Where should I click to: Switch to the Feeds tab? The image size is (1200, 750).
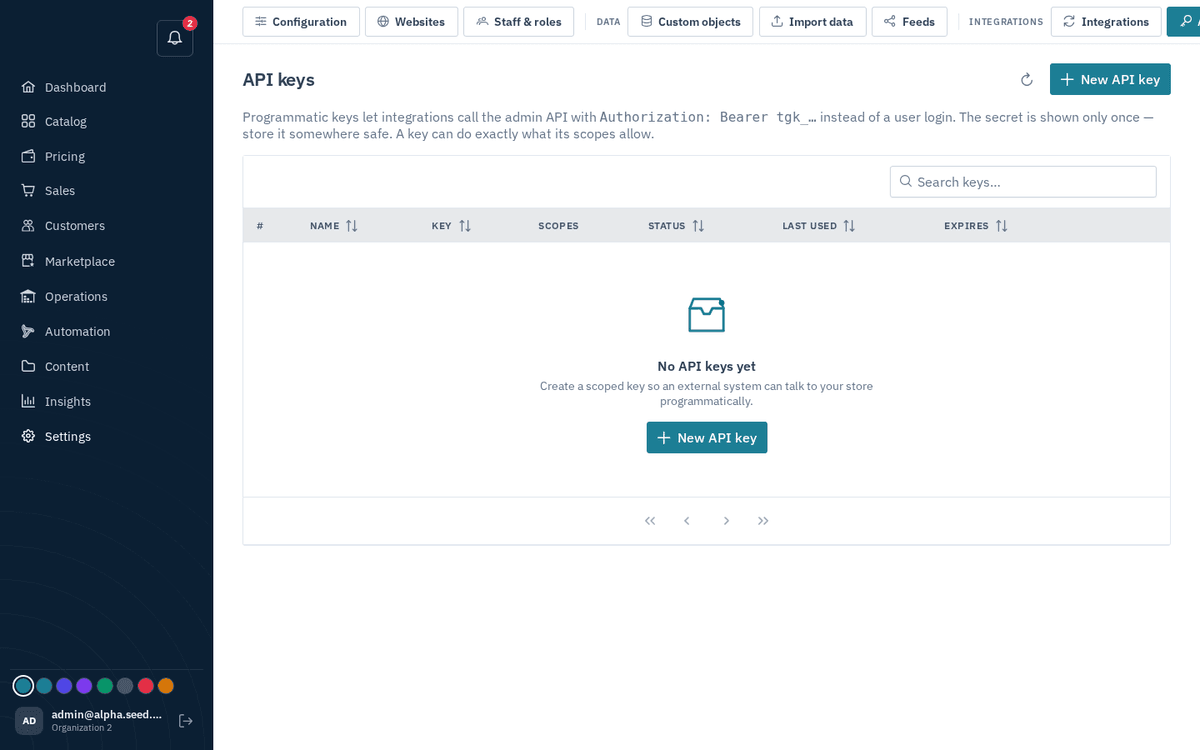(910, 21)
